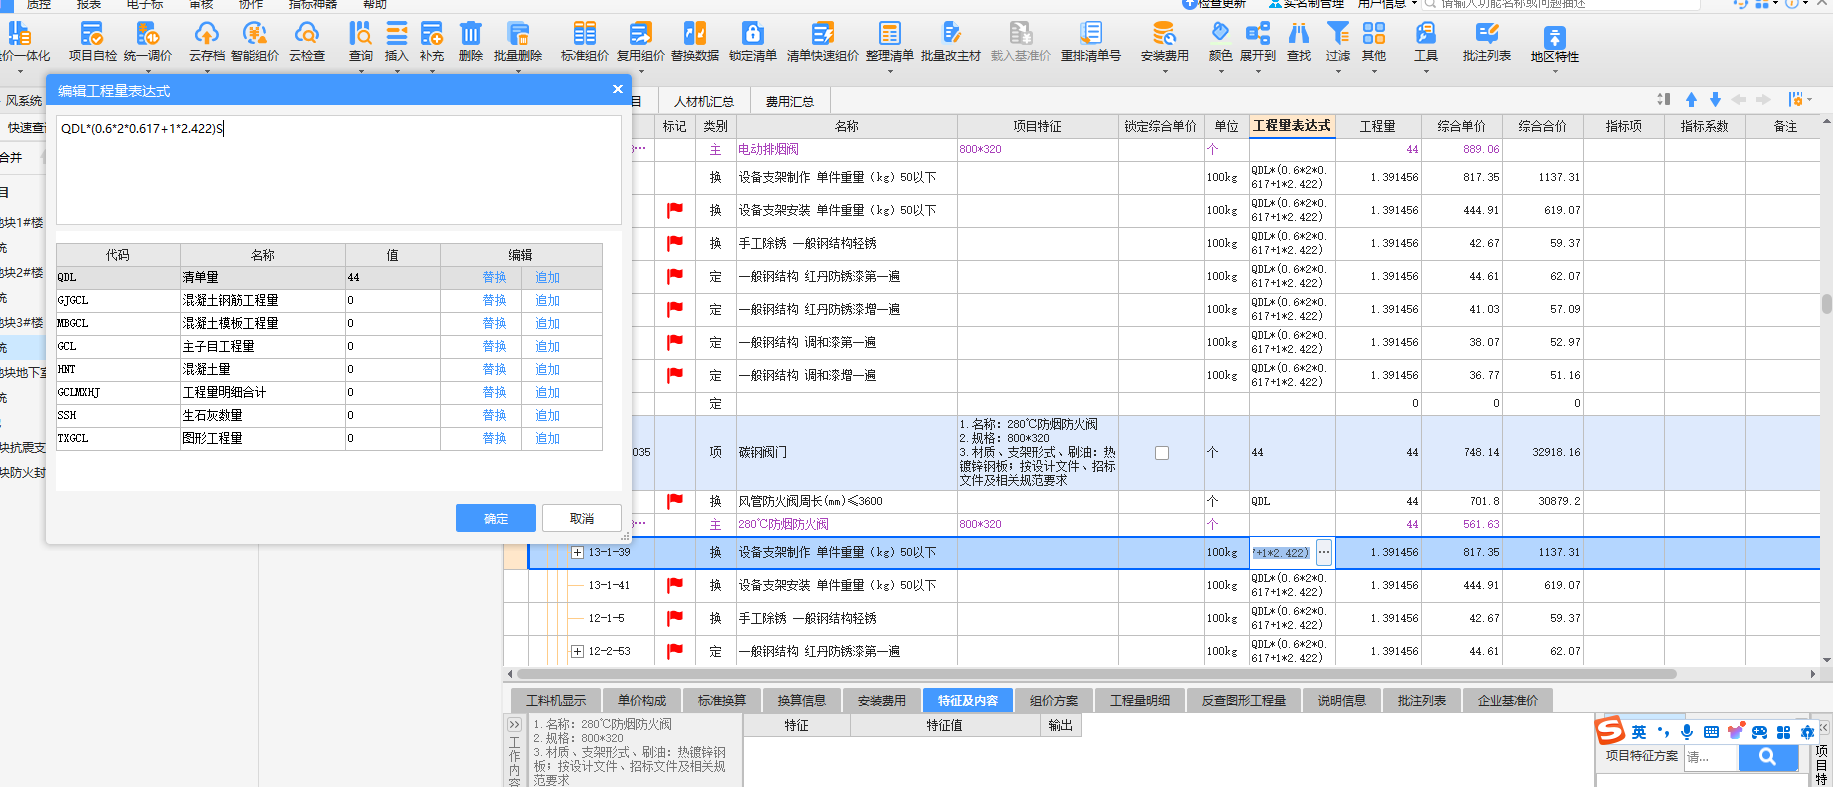Viewport: 1833px width, 787px height.
Task: Click 确定 in expression dialog
Action: (496, 518)
